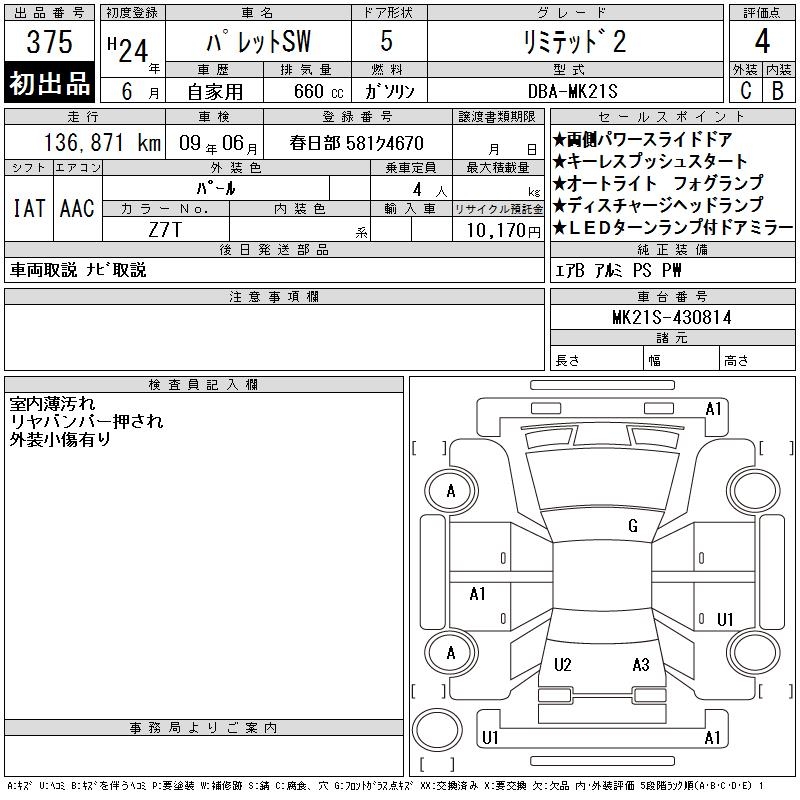Click spare tire circle below diagram
800x800 pixels.
pyautogui.click(x=437, y=728)
